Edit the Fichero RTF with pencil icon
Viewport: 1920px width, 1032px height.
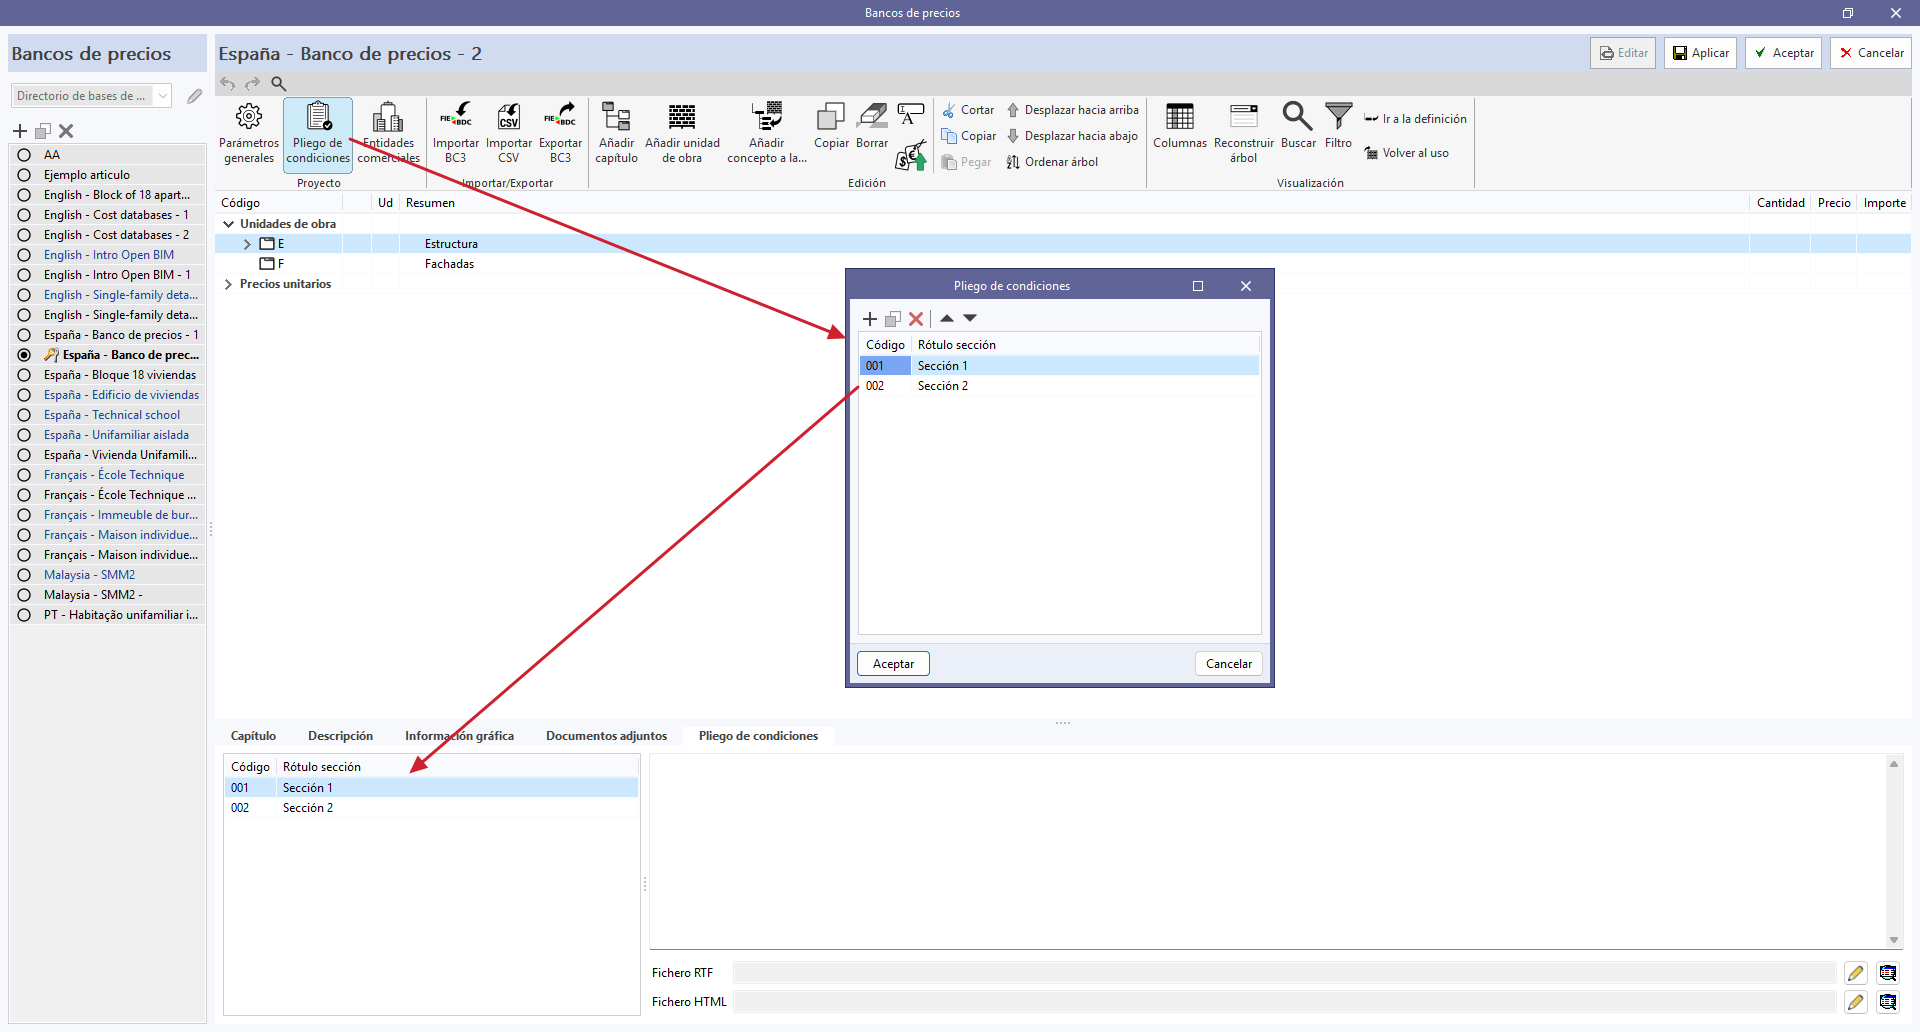[x=1856, y=973]
